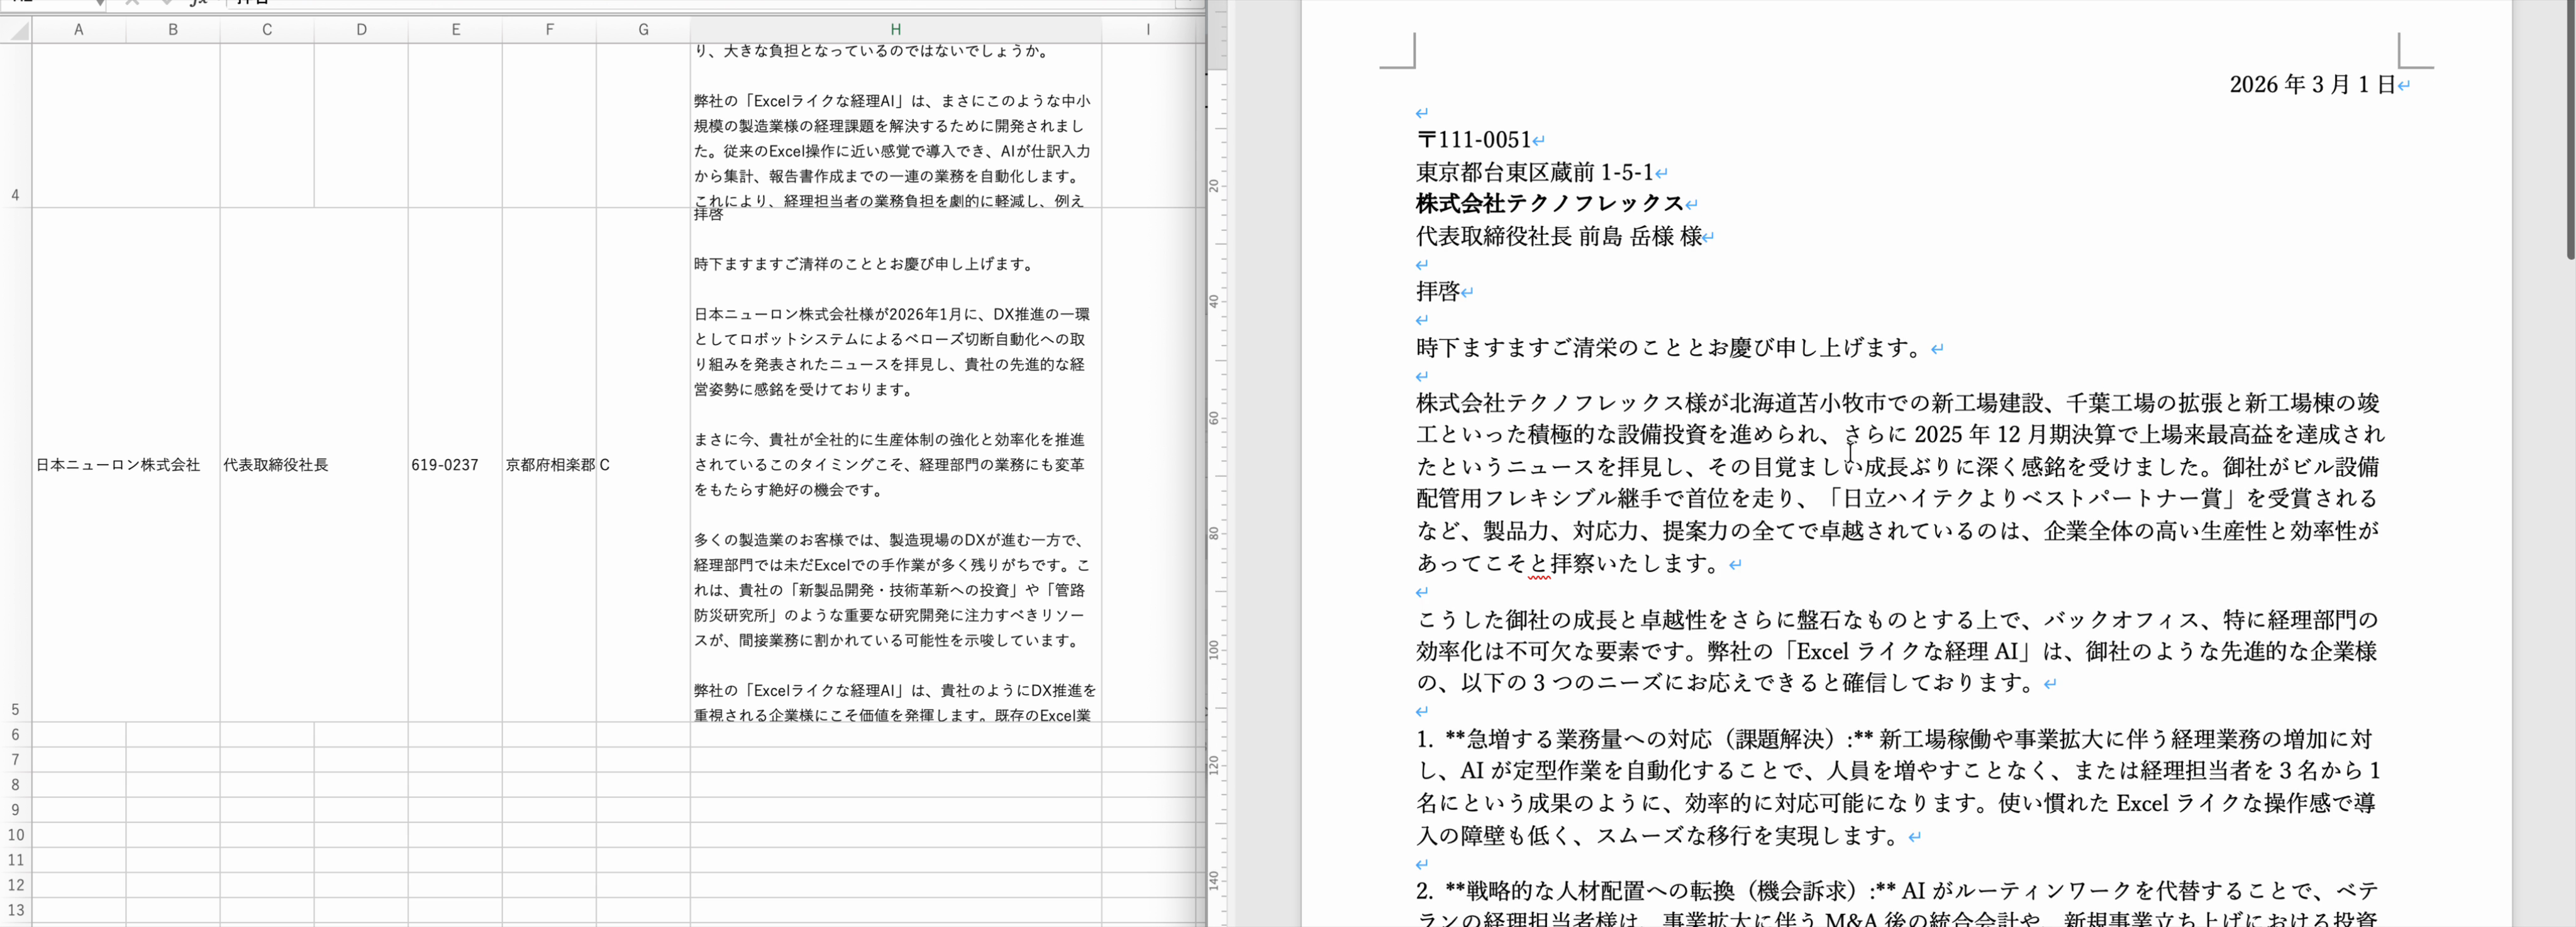The width and height of the screenshot is (2576, 927).
Task: Click cell containing 京都府相楽郡
Action: click(550, 465)
